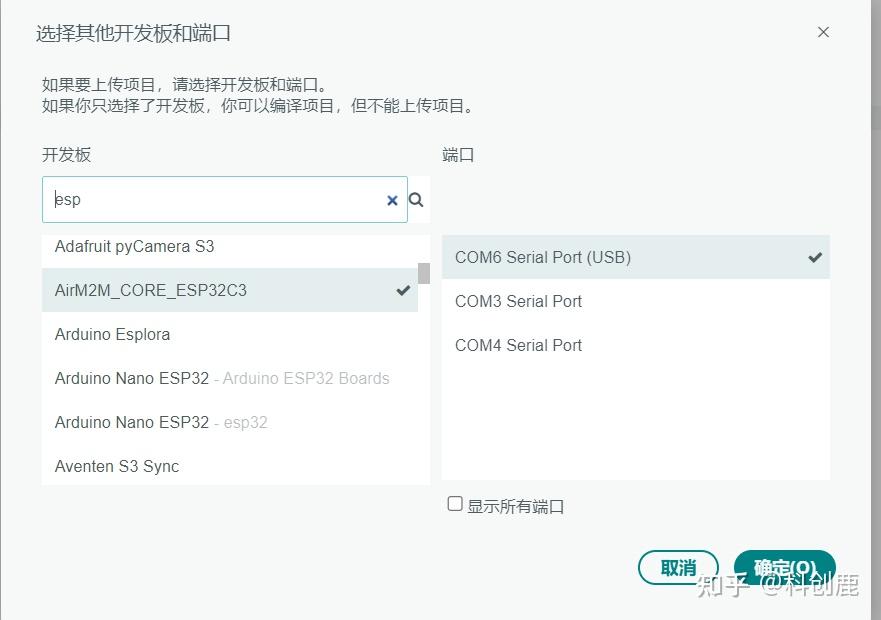Click the 取消 cancel button
Viewport: 881px width, 620px height.
[x=678, y=566]
